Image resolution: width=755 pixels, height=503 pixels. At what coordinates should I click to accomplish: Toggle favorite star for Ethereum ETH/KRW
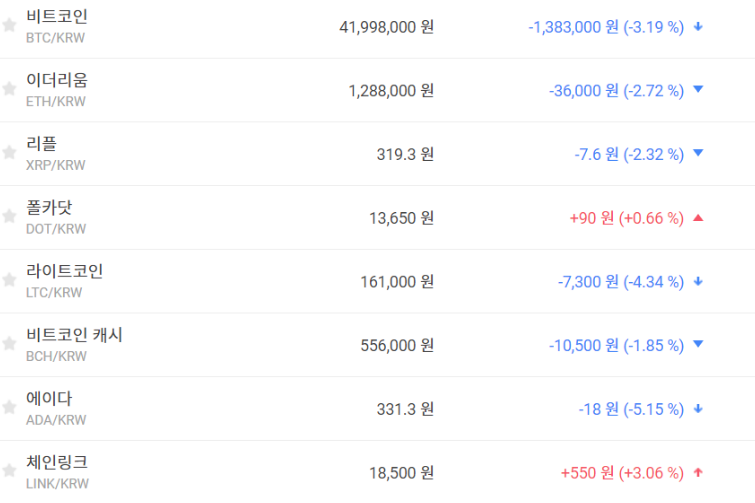point(9,89)
